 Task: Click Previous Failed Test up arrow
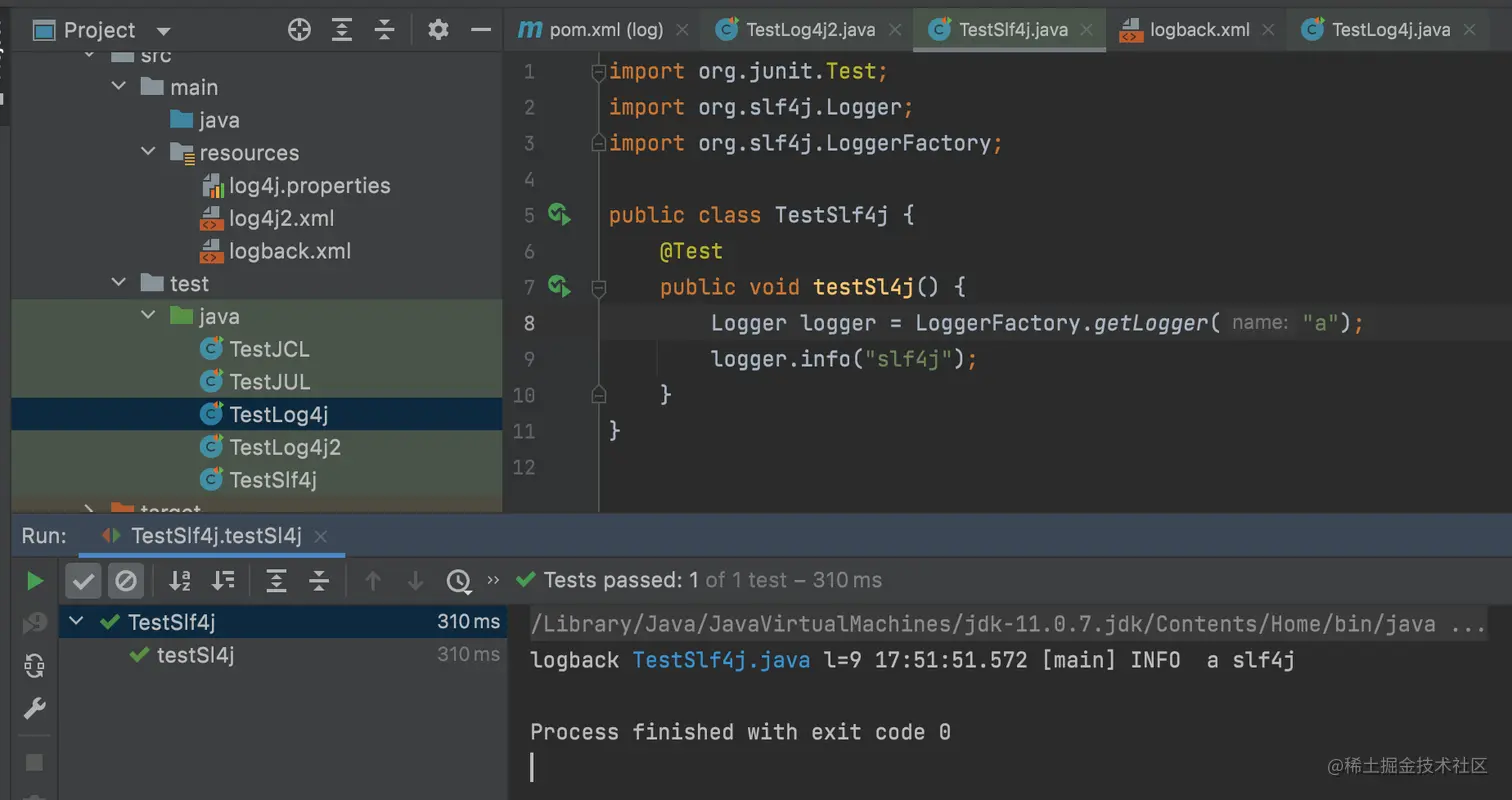coord(373,580)
